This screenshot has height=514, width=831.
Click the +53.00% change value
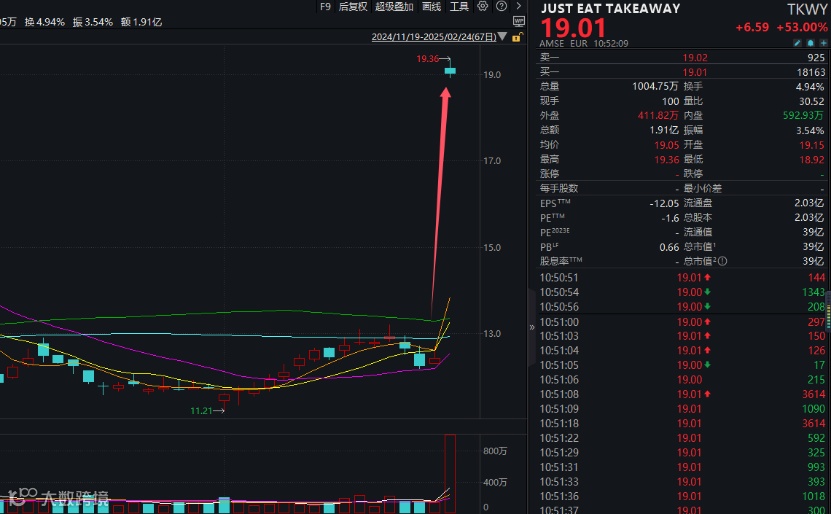(801, 27)
